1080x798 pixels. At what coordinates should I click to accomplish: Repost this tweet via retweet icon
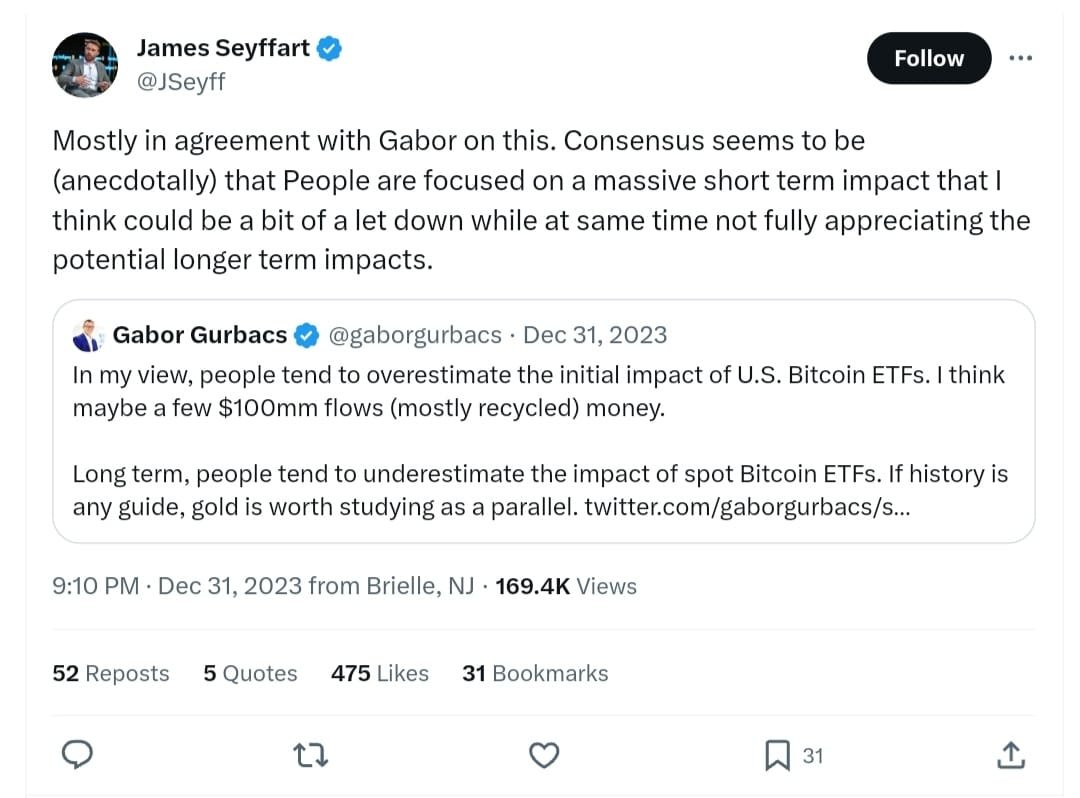pos(311,755)
